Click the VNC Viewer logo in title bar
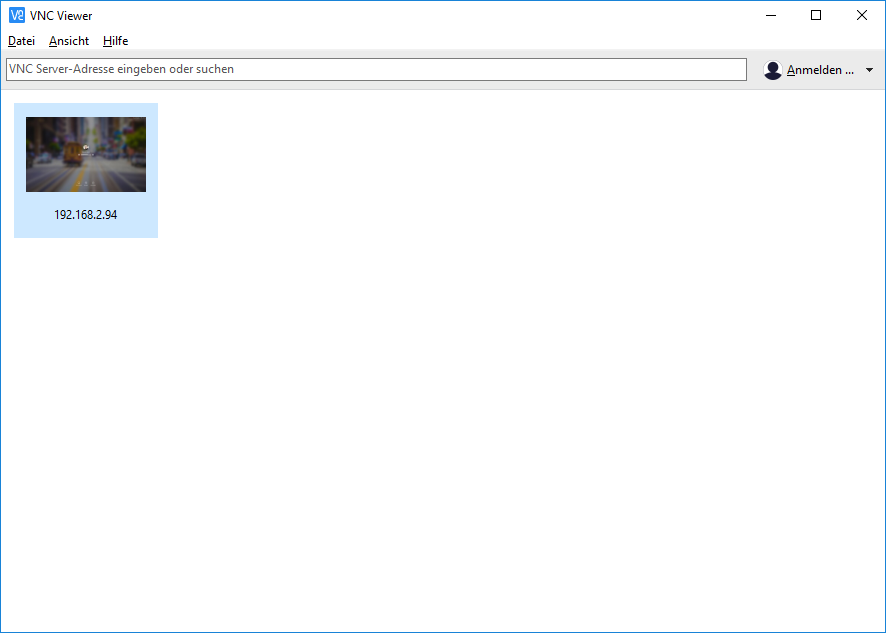886x633 pixels. [16, 15]
